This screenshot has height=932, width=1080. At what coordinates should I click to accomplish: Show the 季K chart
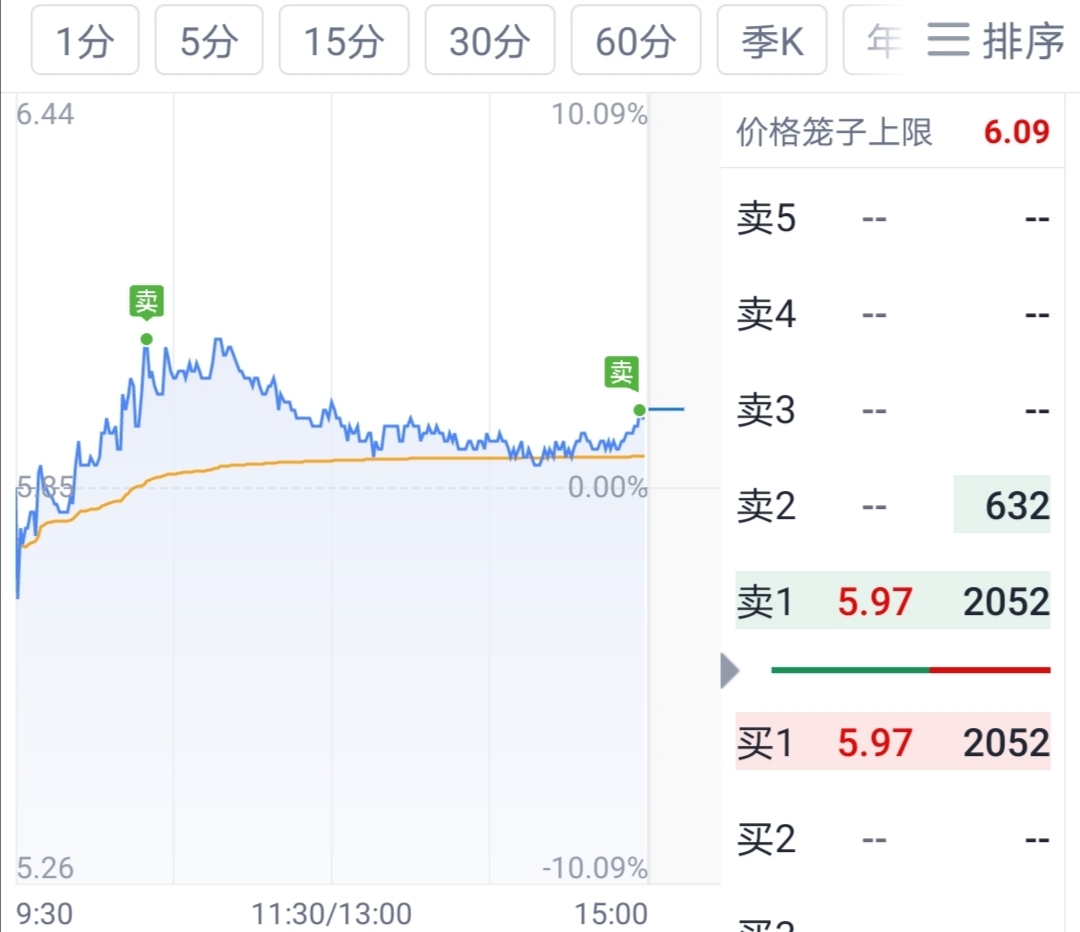(771, 41)
